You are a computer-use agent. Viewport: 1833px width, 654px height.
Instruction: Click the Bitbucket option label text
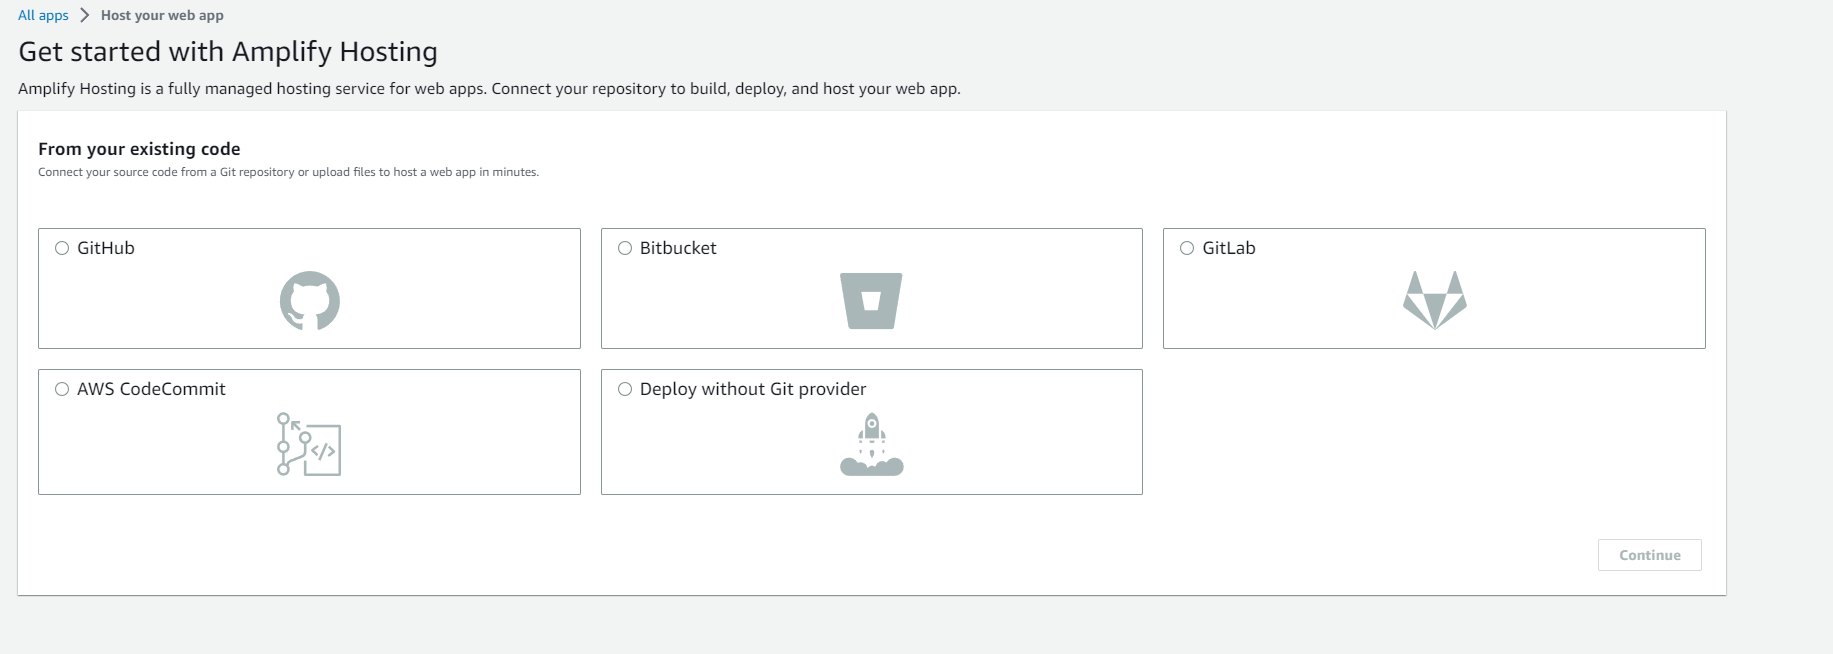678,248
